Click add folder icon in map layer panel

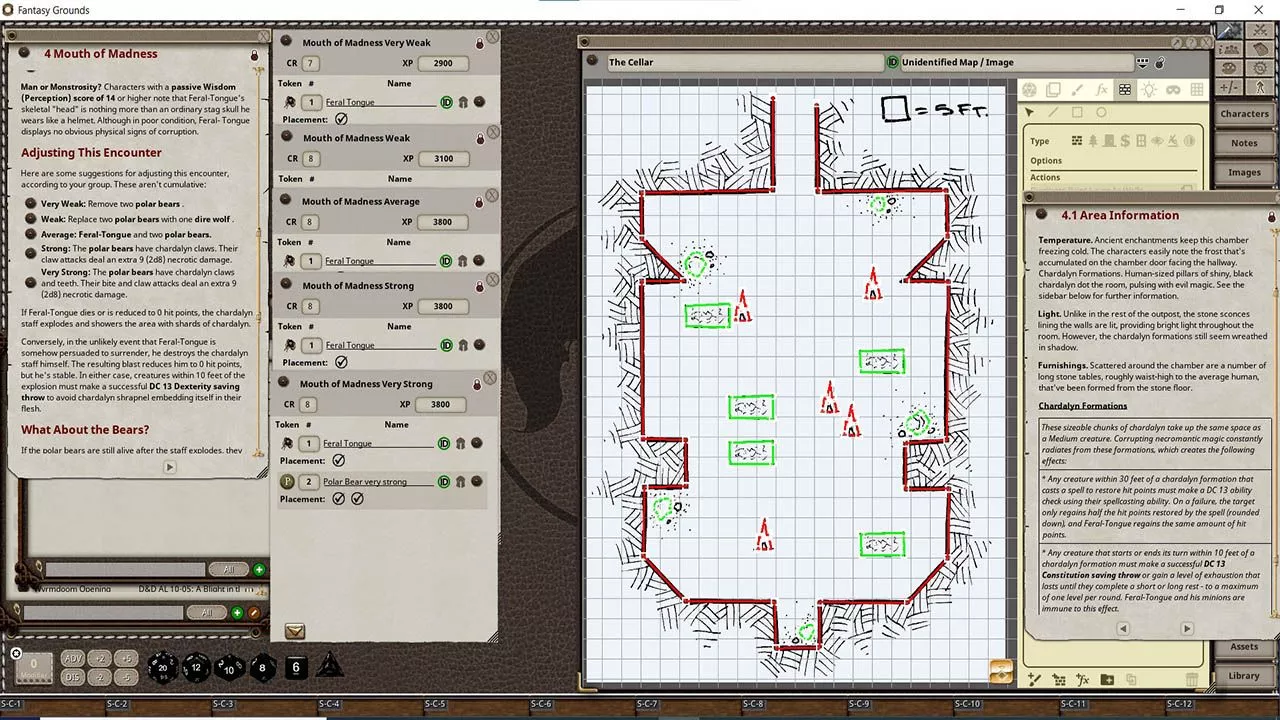point(1107,680)
